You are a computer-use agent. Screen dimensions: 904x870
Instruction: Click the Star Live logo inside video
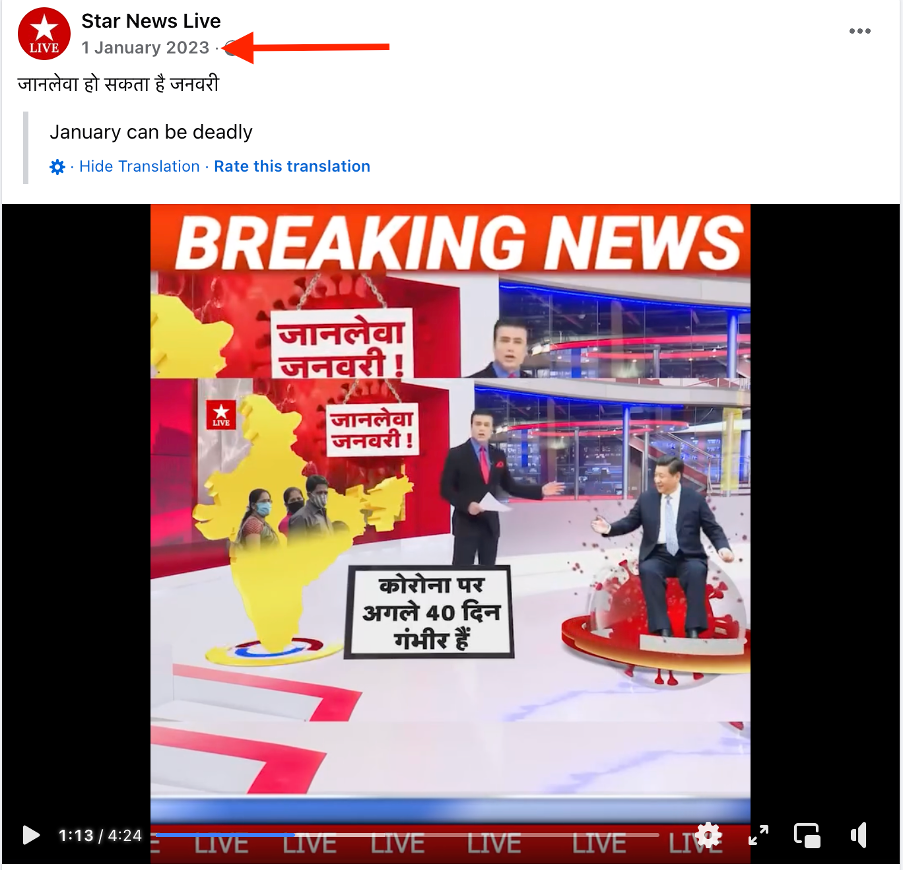click(x=221, y=415)
